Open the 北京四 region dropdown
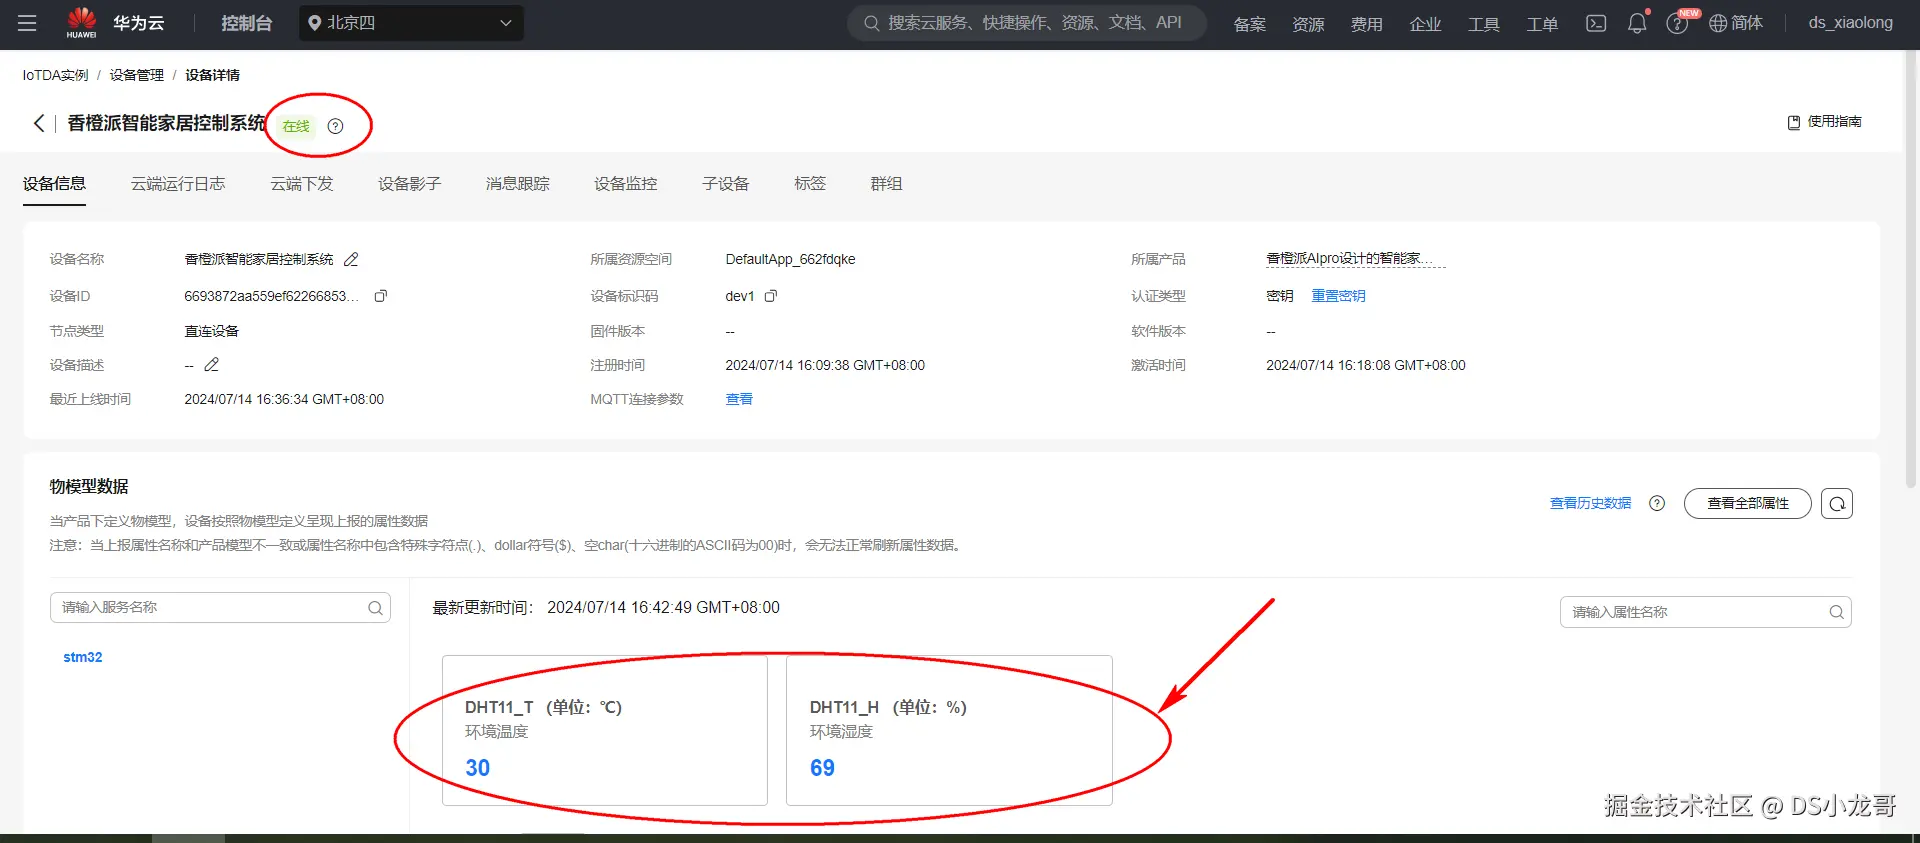Image resolution: width=1920 pixels, height=843 pixels. pos(411,23)
